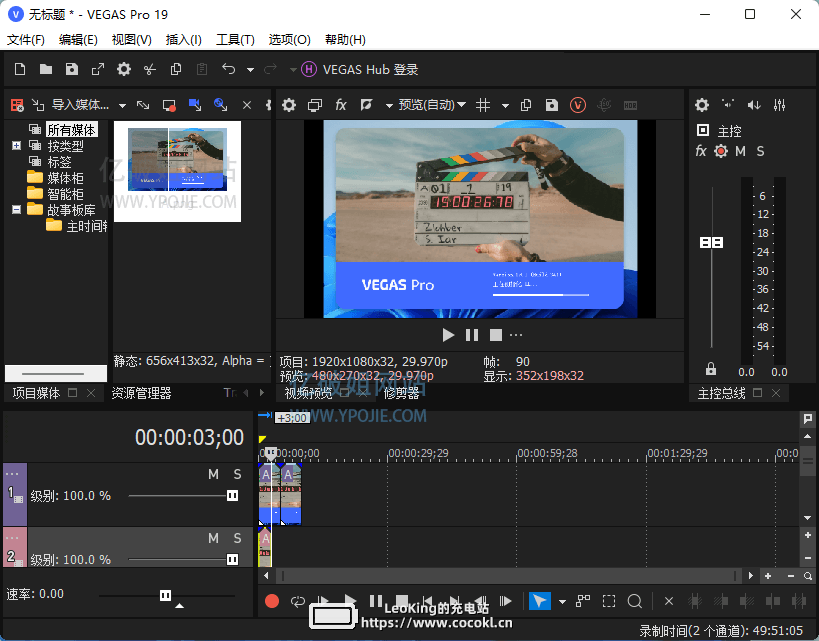The width and height of the screenshot is (819, 641).
Task: Open the 文件(F) menu
Action: click(x=26, y=40)
